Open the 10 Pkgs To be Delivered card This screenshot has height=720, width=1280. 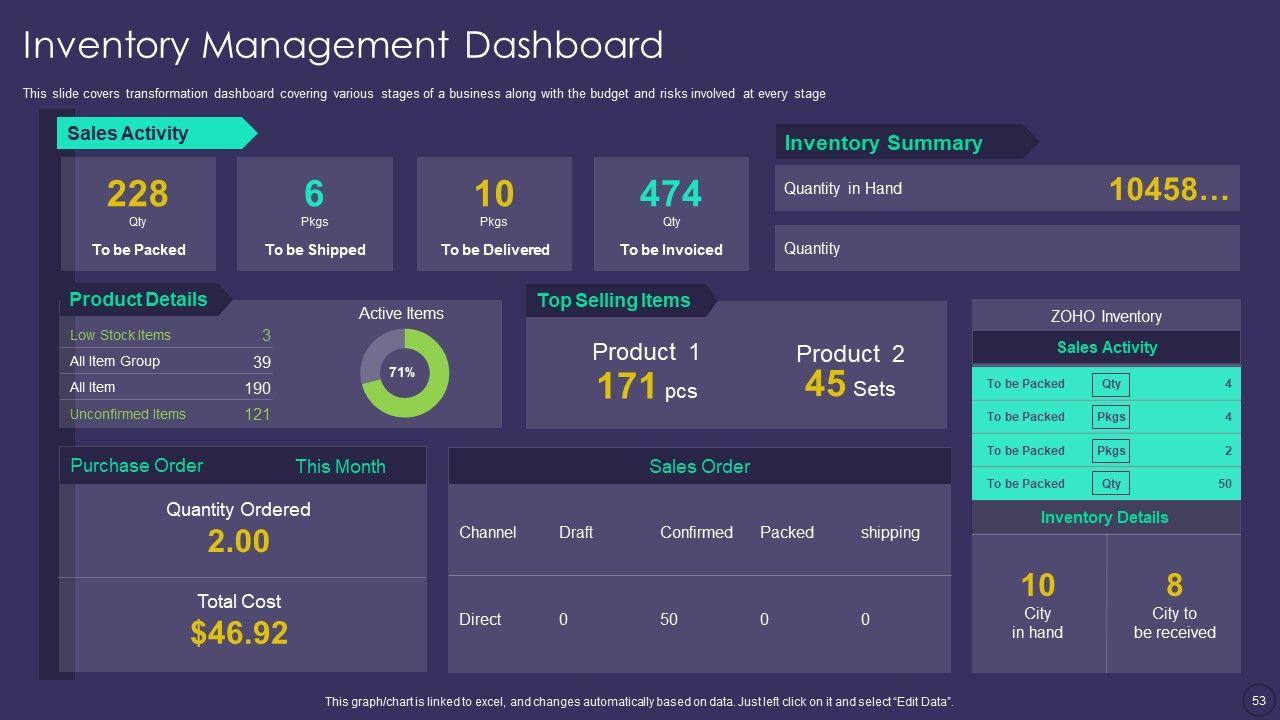pyautogui.click(x=494, y=214)
